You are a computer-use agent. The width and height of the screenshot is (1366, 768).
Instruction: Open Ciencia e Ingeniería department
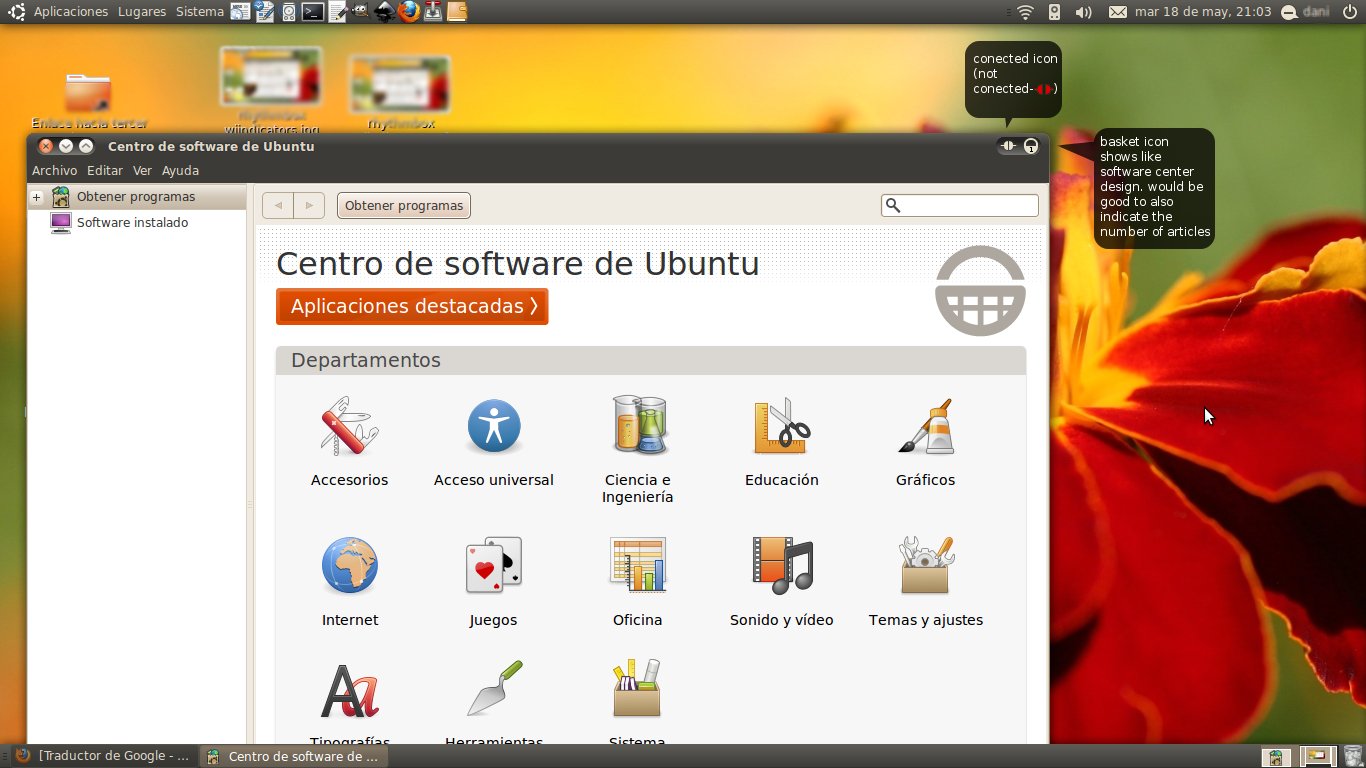click(x=637, y=449)
